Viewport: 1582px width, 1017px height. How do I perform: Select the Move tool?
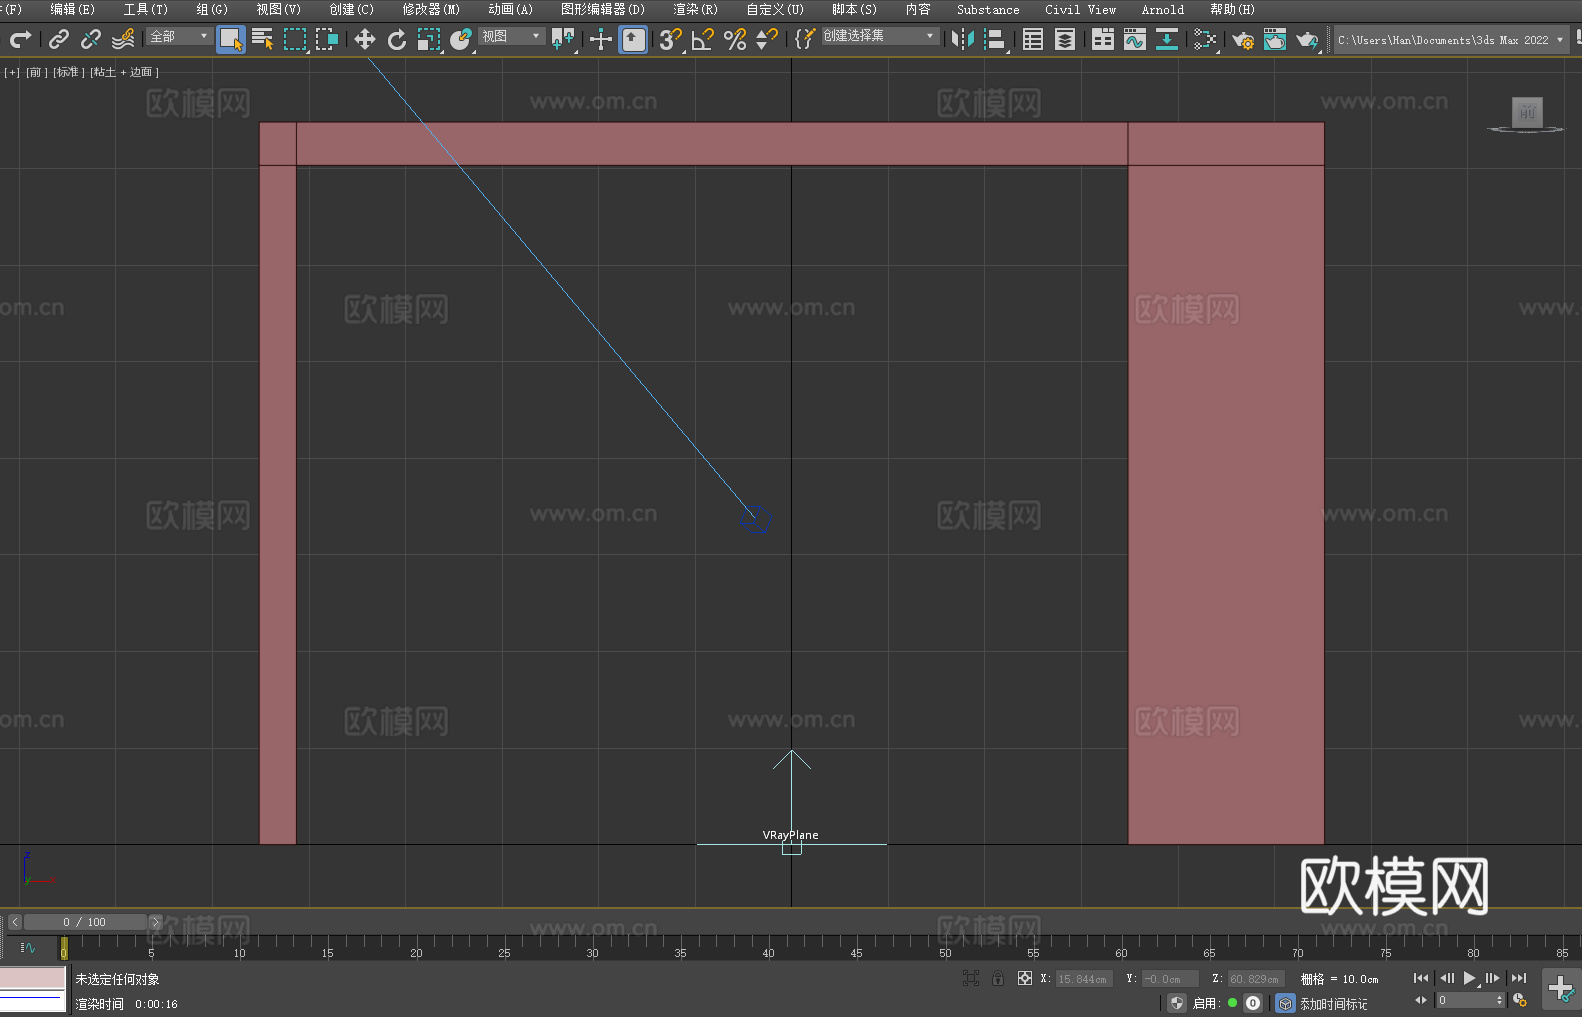tap(365, 39)
